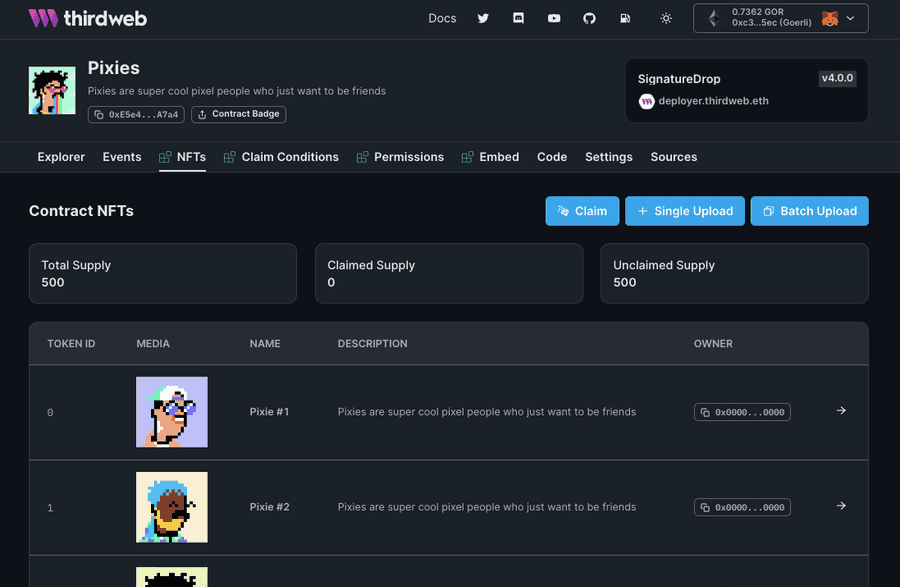Open the Code tab

tap(552, 157)
